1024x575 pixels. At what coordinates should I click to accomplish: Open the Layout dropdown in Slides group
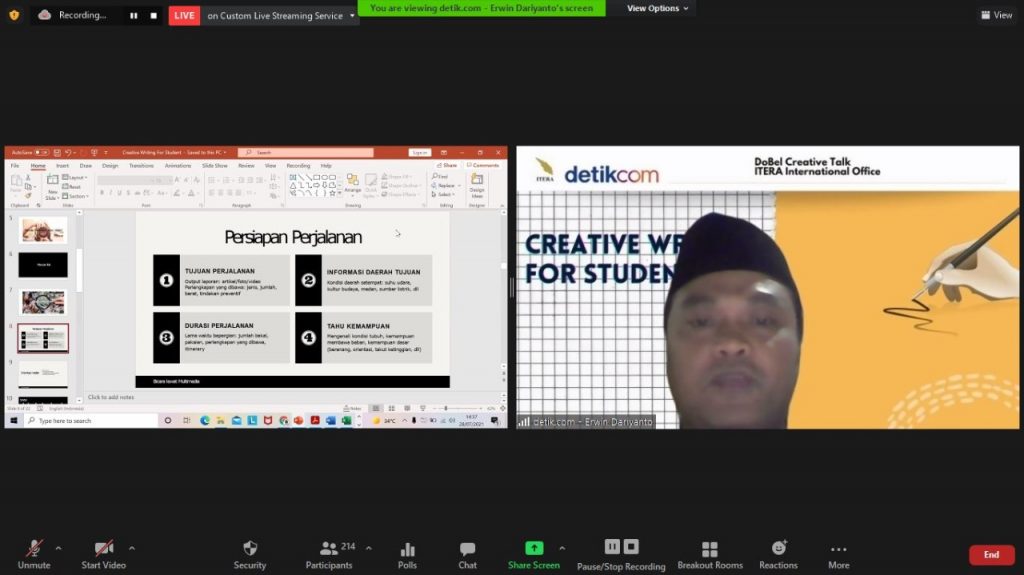[74, 178]
